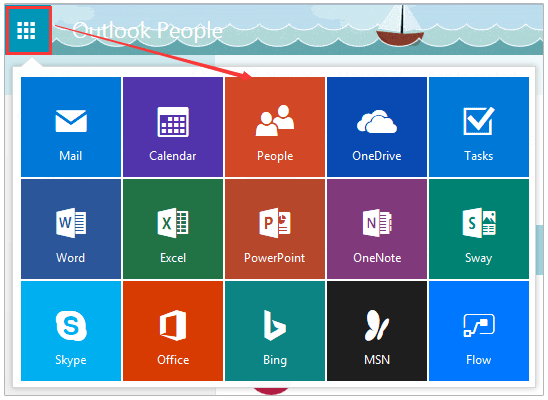Launch Bing from the app grid

(275, 331)
